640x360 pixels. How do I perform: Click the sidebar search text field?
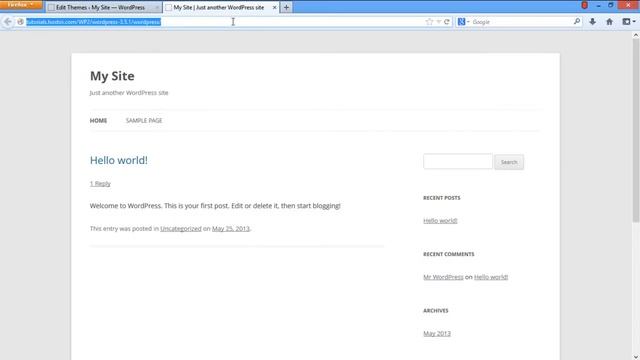[458, 161]
